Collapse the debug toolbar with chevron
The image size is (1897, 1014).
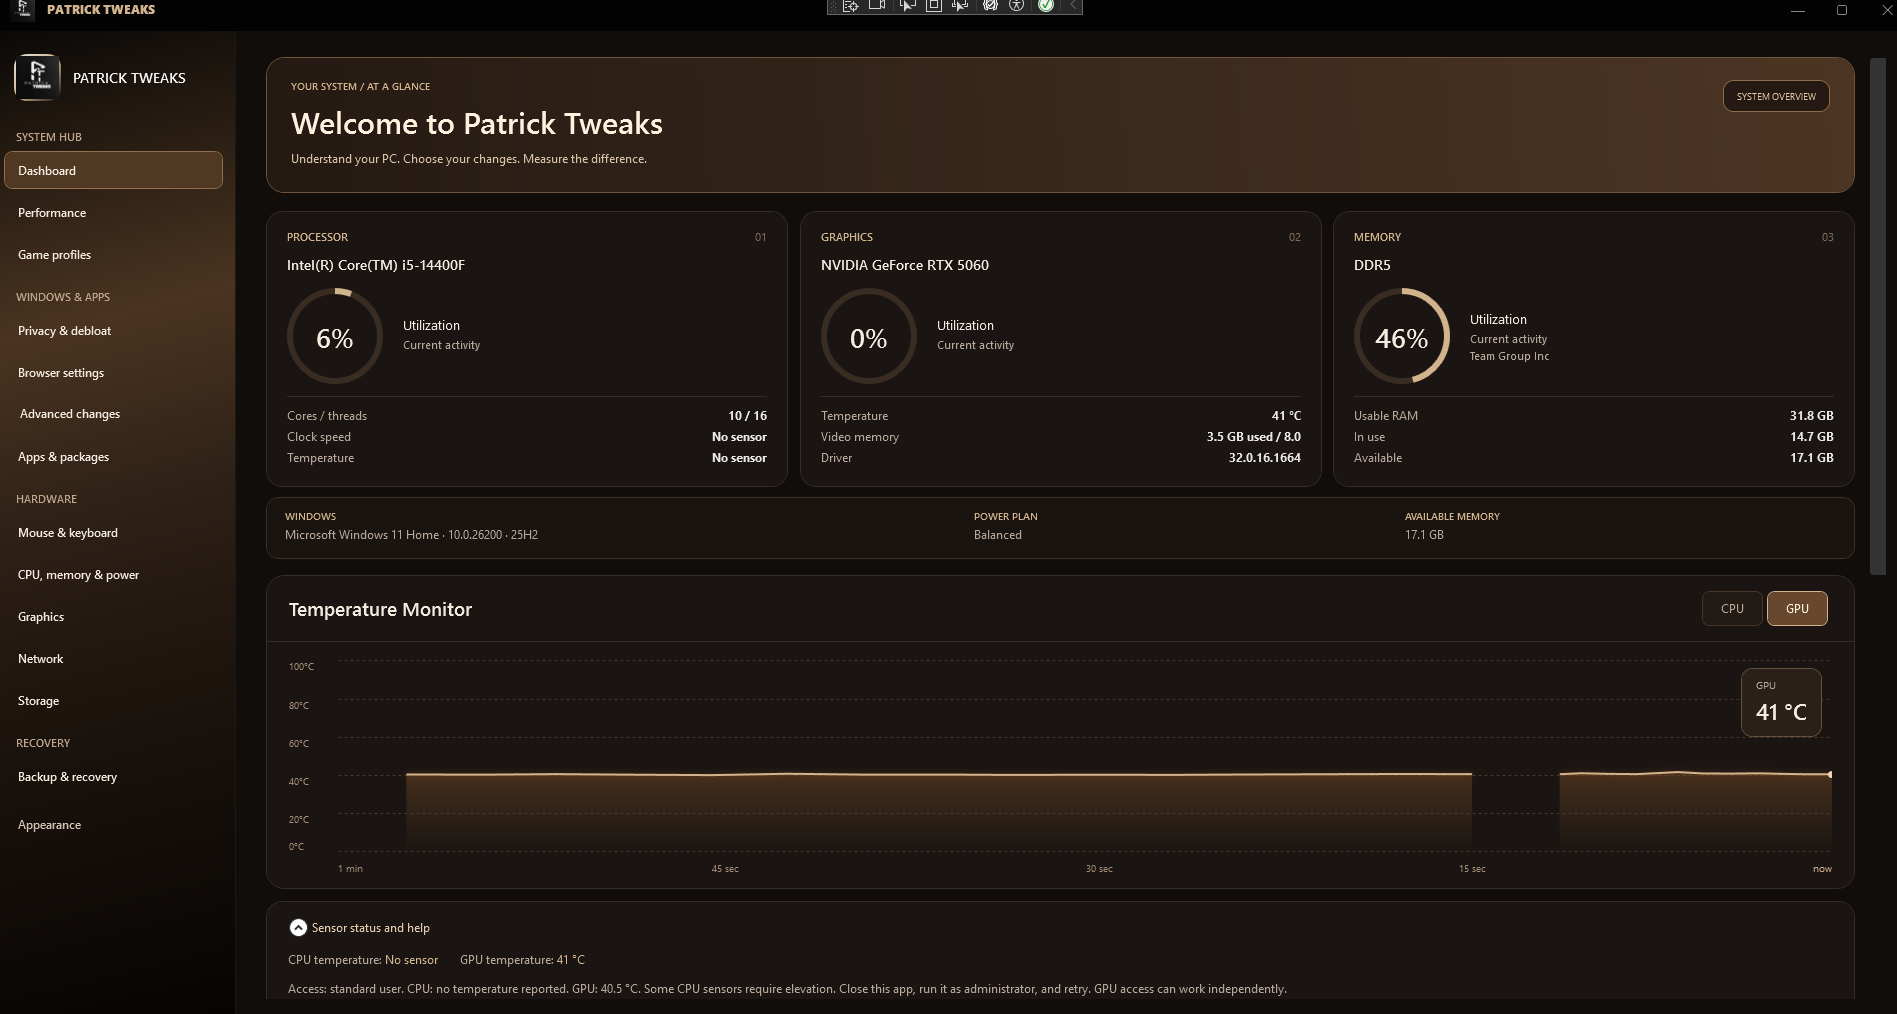click(1073, 6)
